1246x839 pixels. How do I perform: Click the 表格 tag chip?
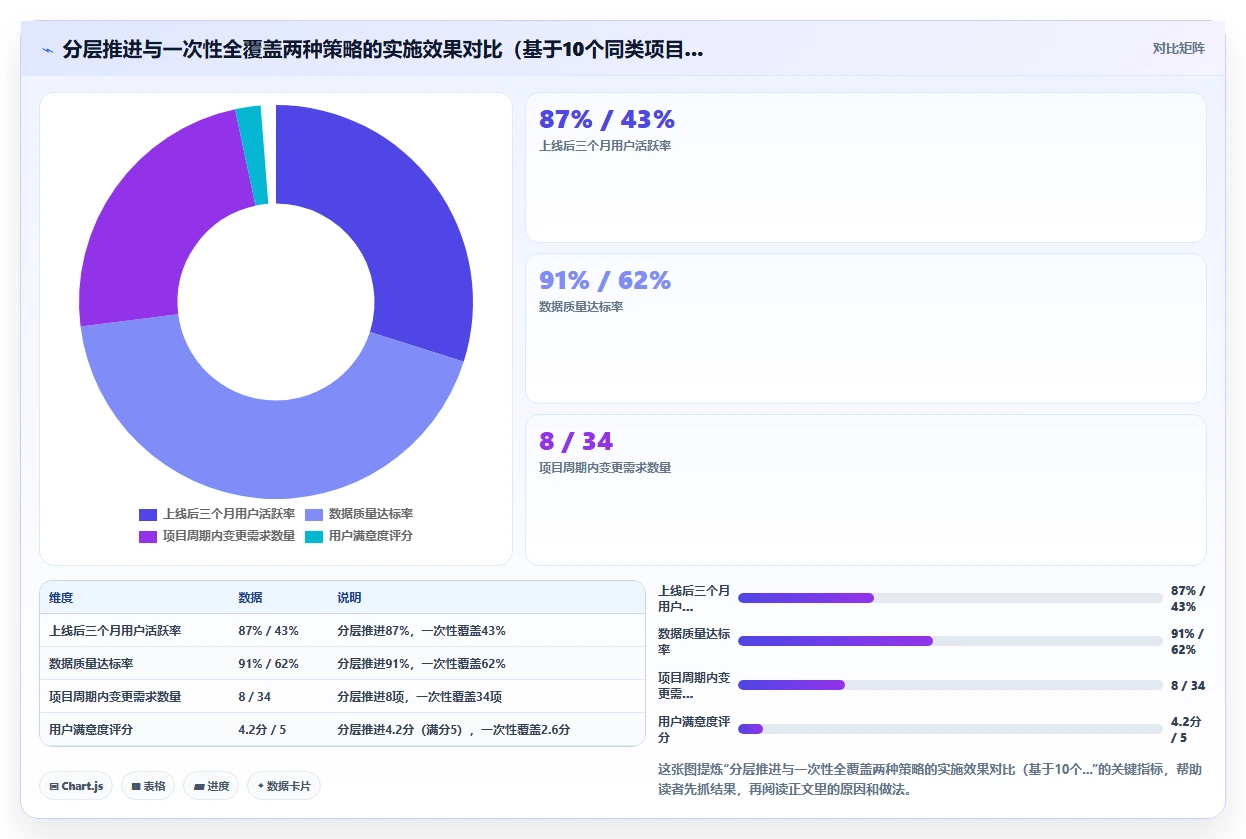point(148,786)
